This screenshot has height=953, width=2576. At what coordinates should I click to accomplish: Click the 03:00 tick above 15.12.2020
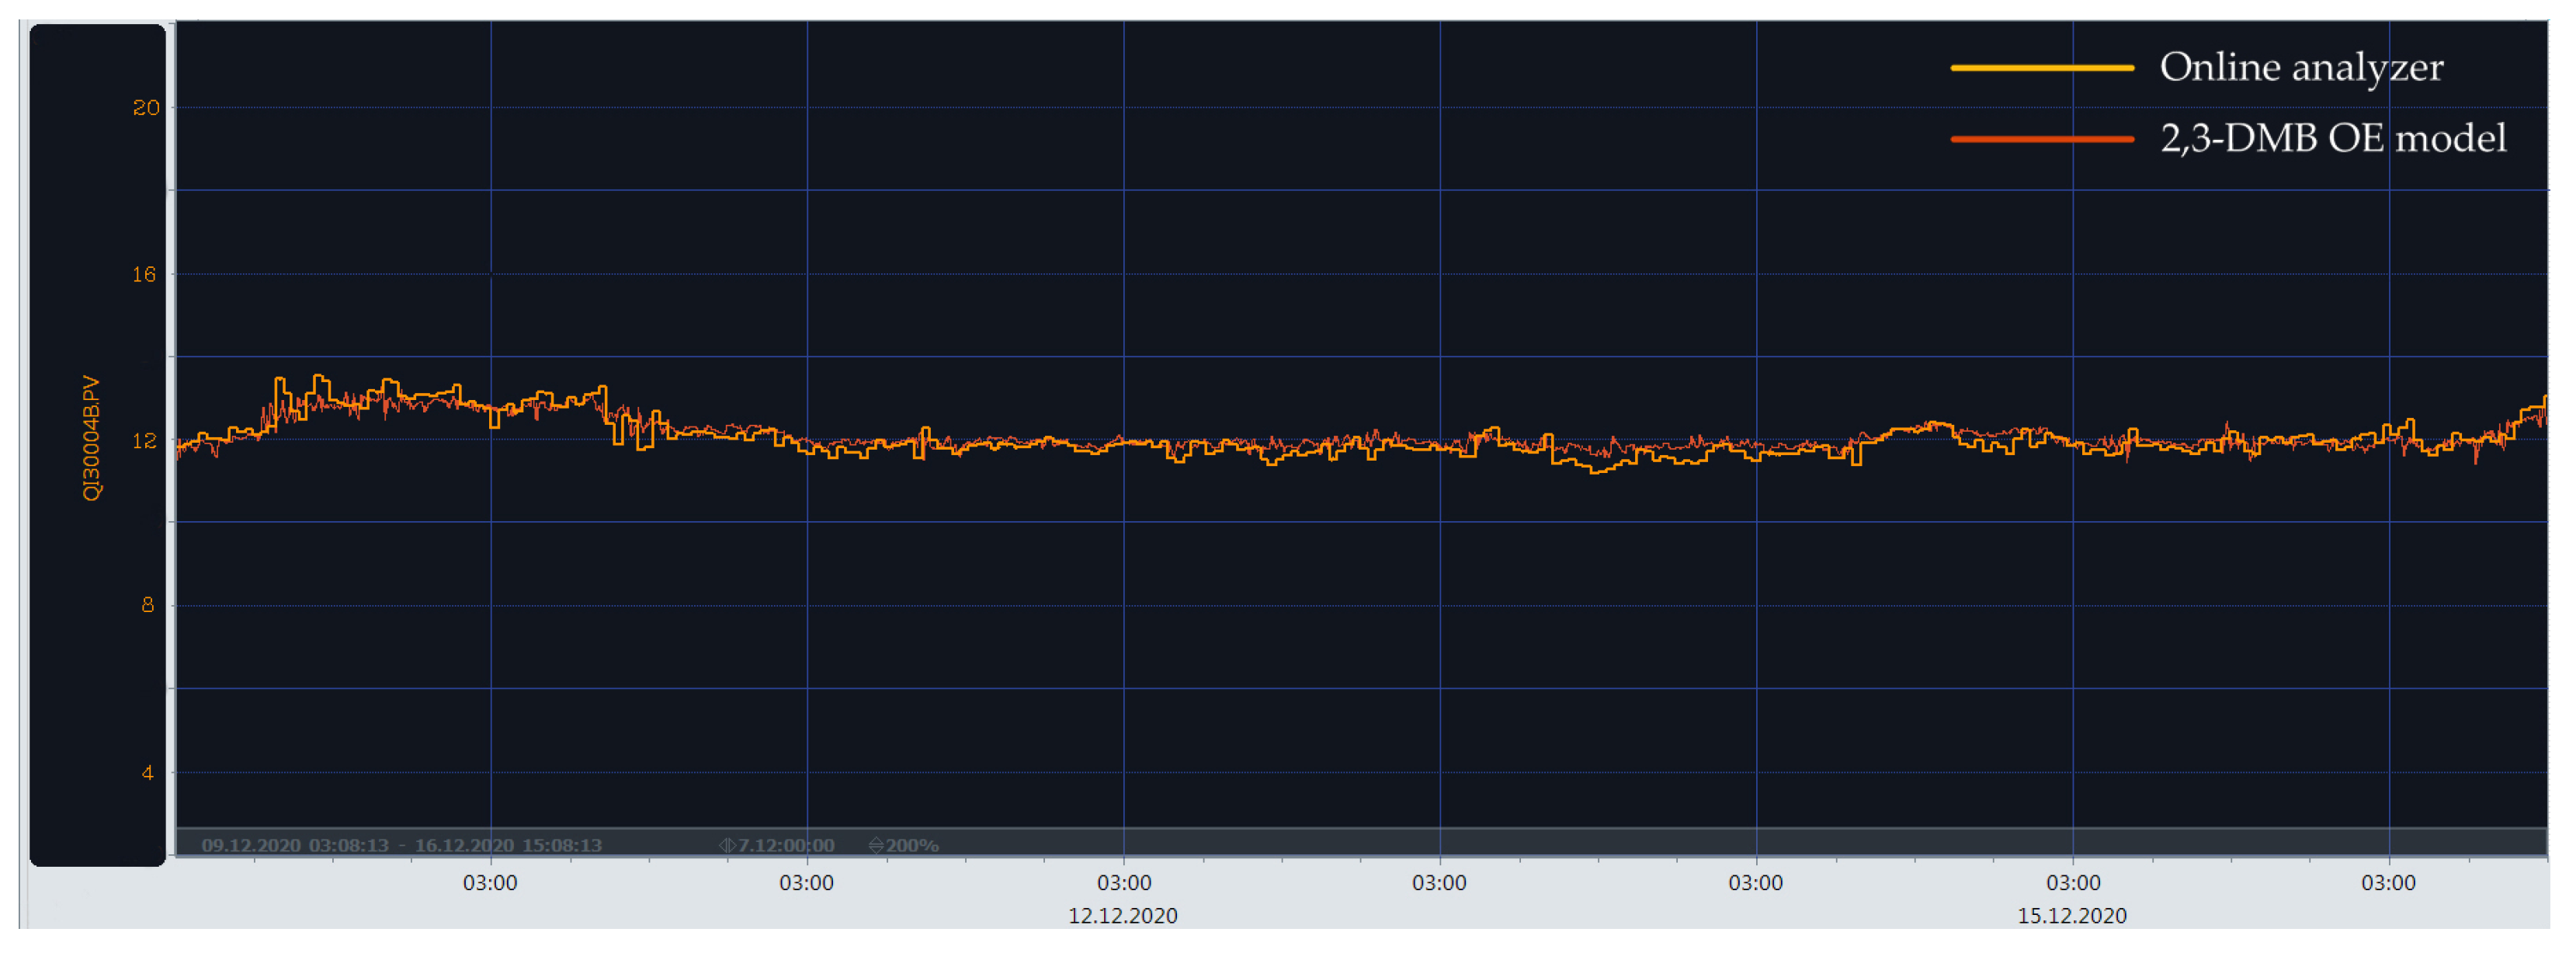2072,883
